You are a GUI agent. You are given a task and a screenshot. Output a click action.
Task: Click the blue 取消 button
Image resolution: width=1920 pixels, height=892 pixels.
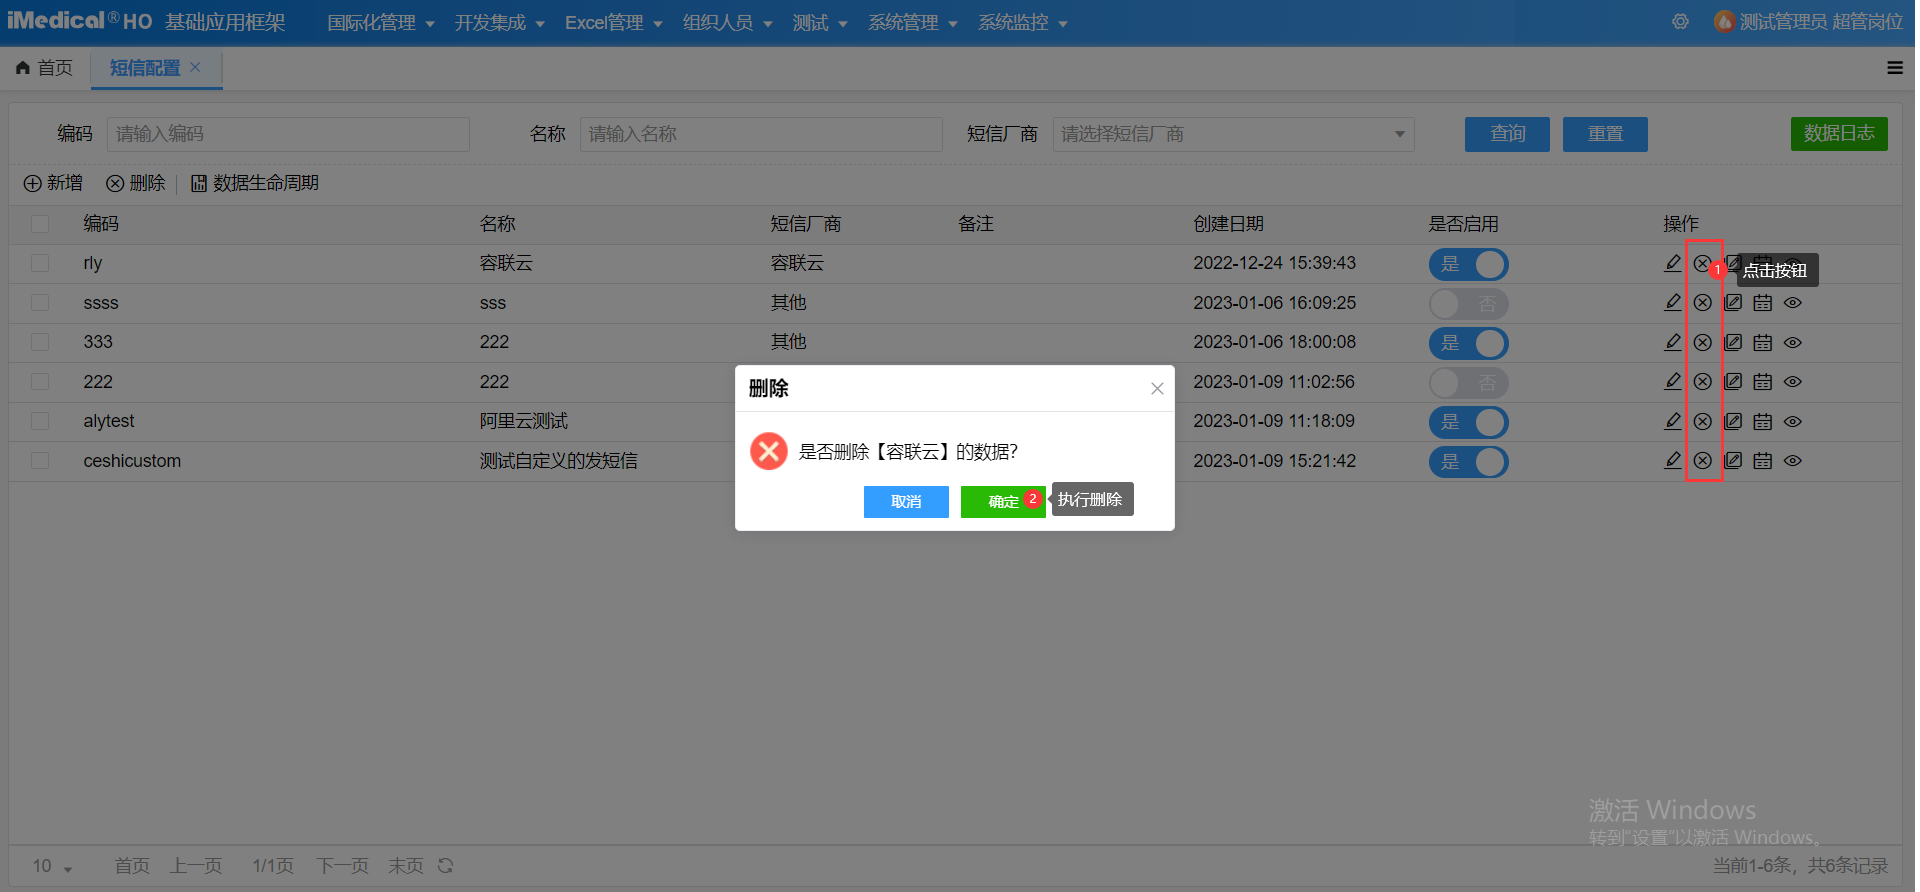906,502
